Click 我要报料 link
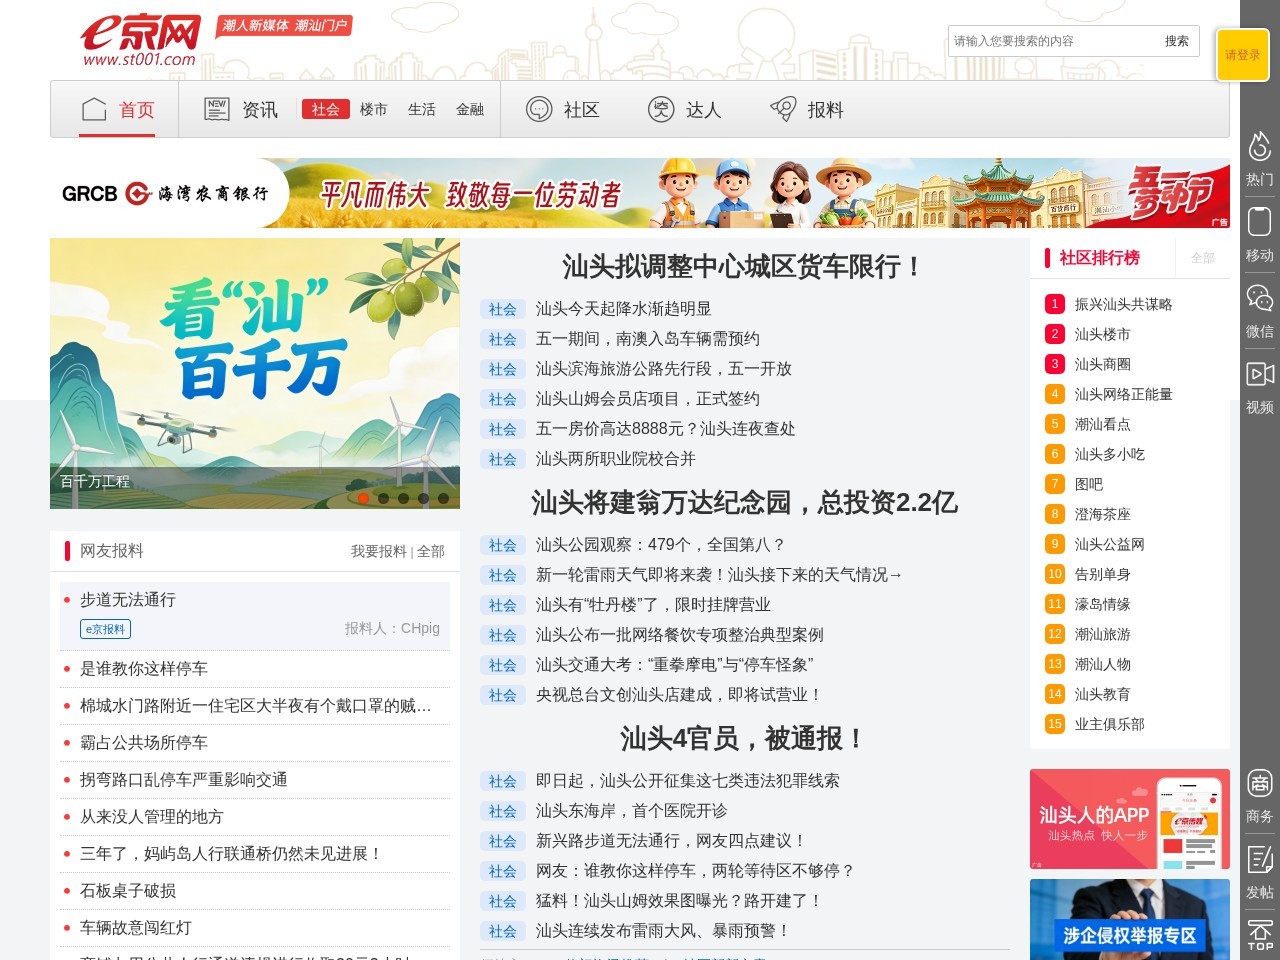 [378, 551]
